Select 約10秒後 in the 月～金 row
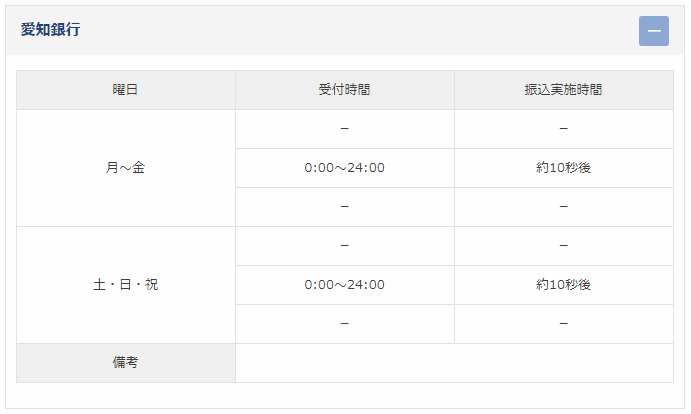This screenshot has height=414, width=691. (x=564, y=168)
